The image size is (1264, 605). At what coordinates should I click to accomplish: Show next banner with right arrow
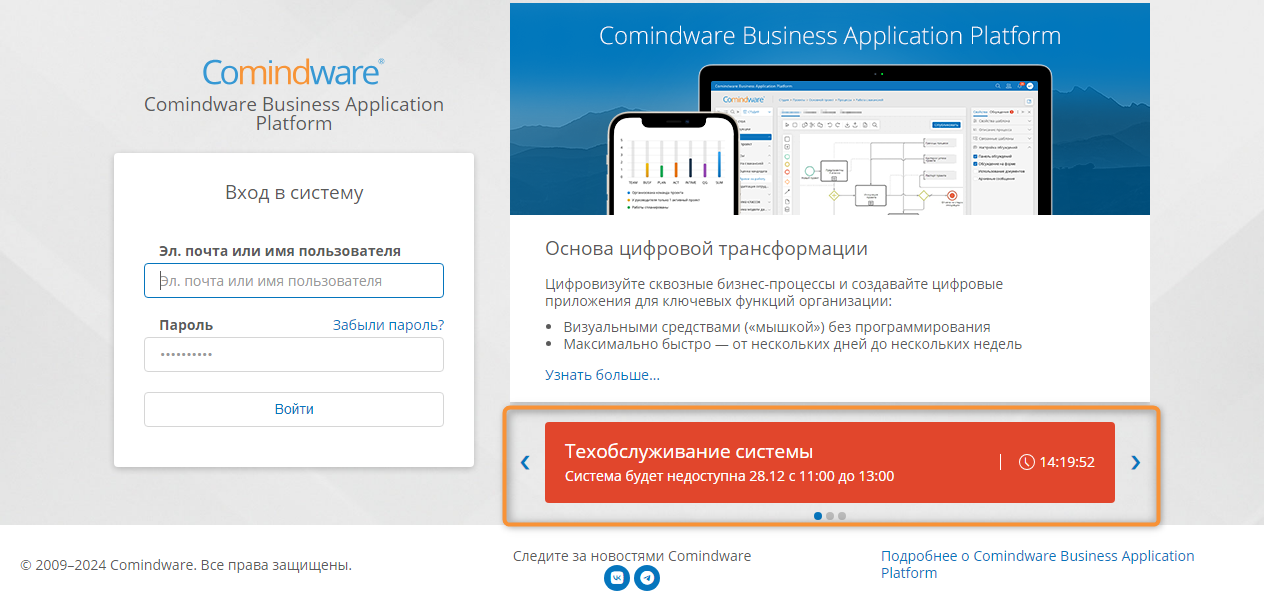click(1135, 462)
